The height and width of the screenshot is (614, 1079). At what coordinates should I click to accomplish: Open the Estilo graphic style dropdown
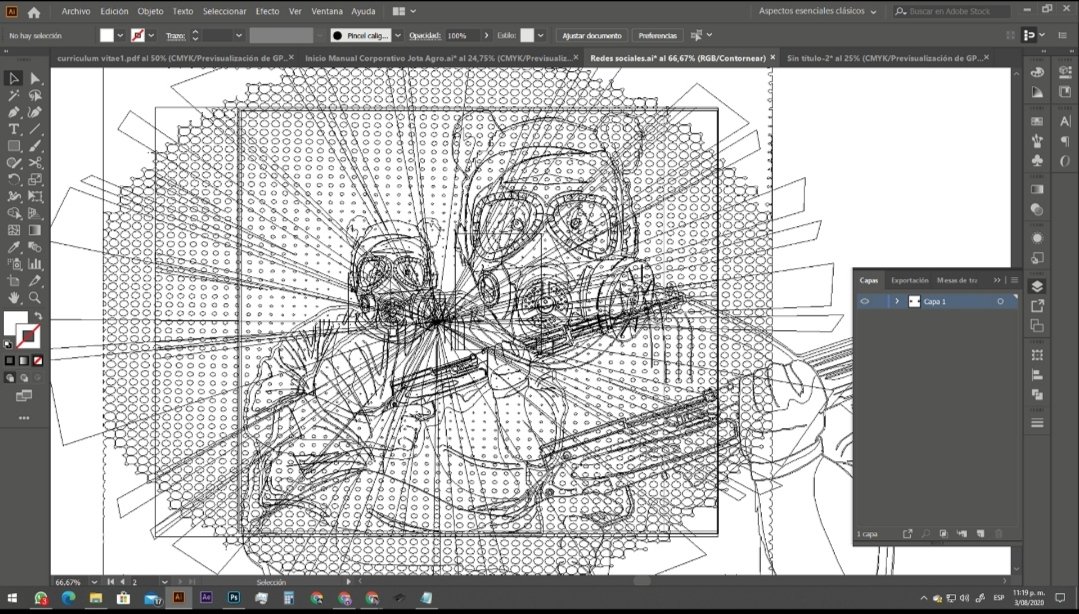[x=541, y=35]
